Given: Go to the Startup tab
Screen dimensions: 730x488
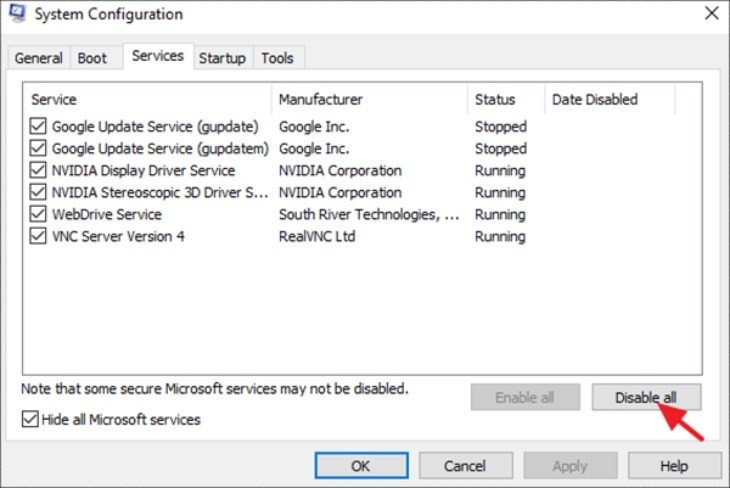Looking at the screenshot, I should 222,58.
